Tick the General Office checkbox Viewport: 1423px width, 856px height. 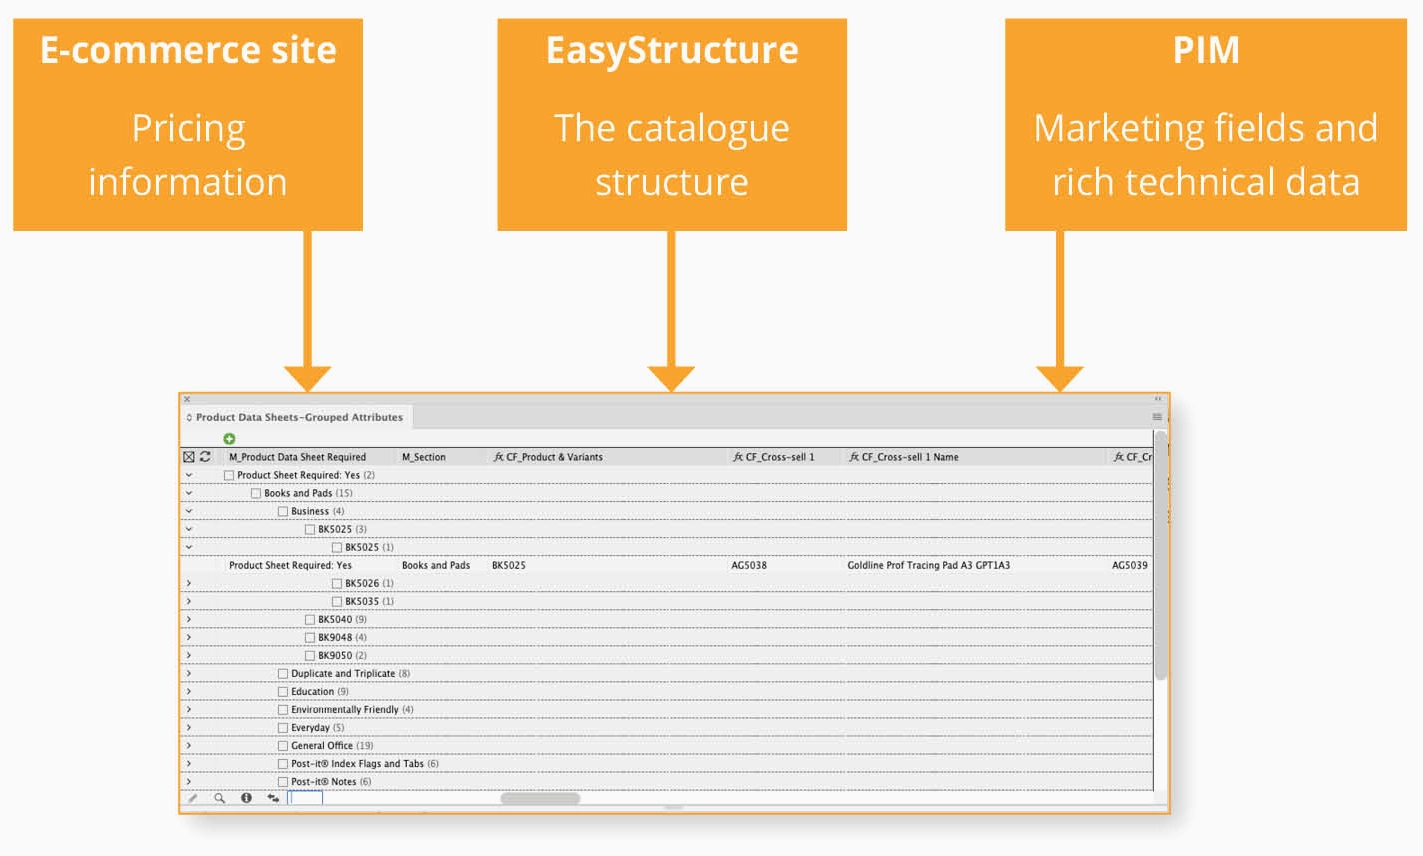click(283, 745)
